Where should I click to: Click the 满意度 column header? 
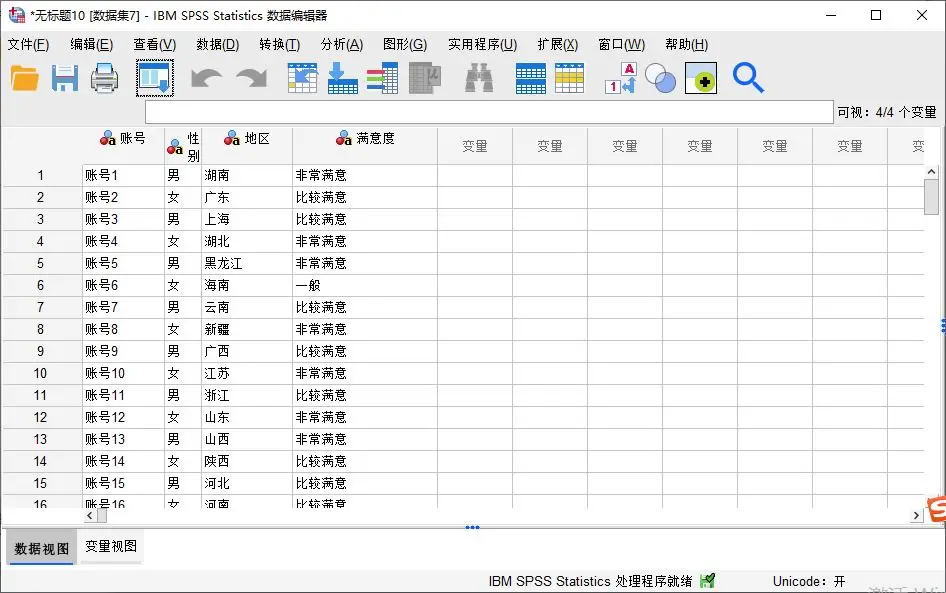pos(365,139)
